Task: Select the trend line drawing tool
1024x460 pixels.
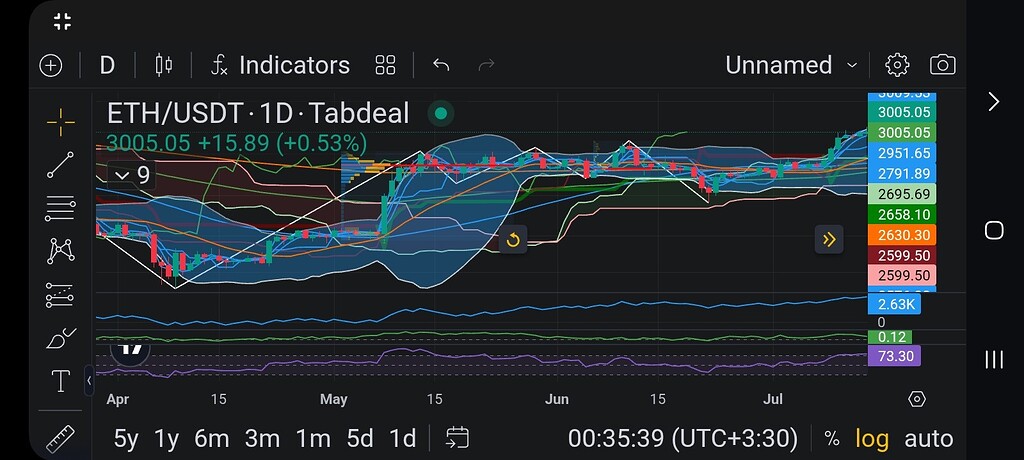Action: pos(60,165)
